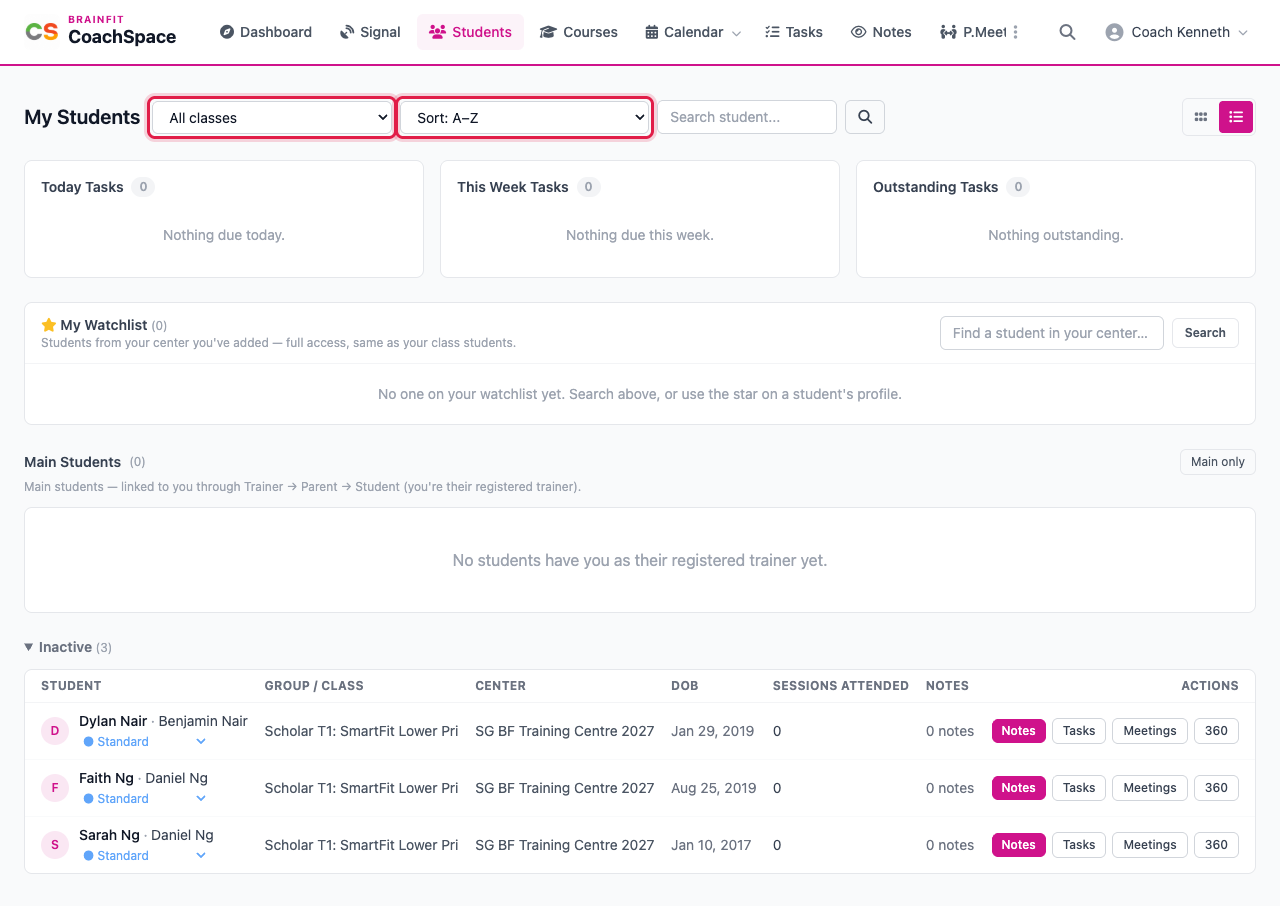Open Meetings for Sarah Ng
Image resolution: width=1280 pixels, height=906 pixels.
[x=1150, y=845]
